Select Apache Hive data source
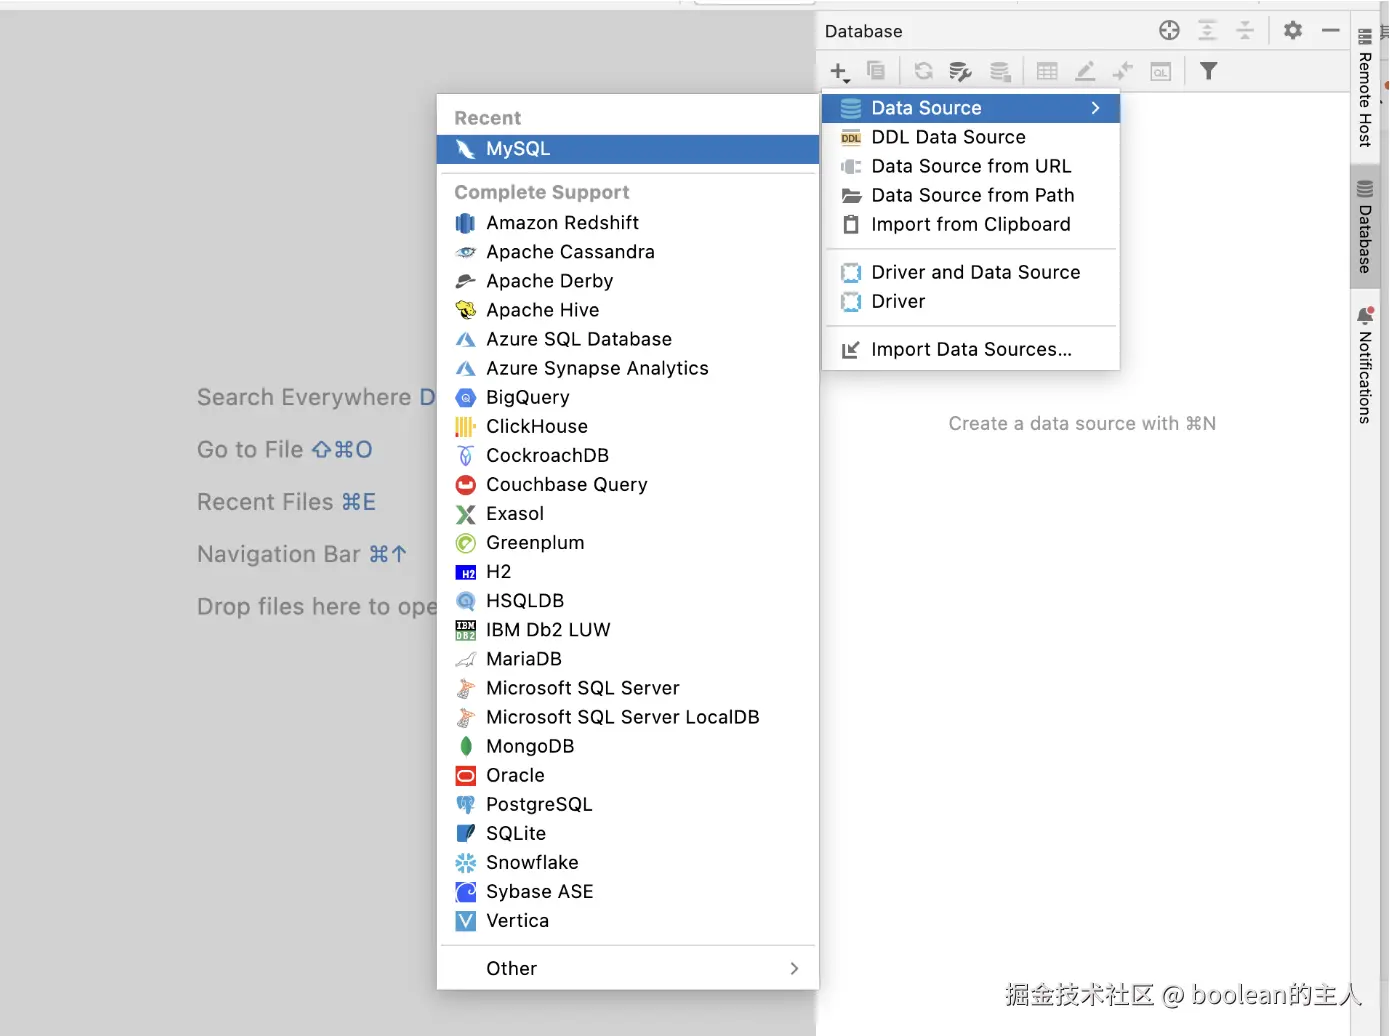Image resolution: width=1390 pixels, height=1036 pixels. coord(628,310)
